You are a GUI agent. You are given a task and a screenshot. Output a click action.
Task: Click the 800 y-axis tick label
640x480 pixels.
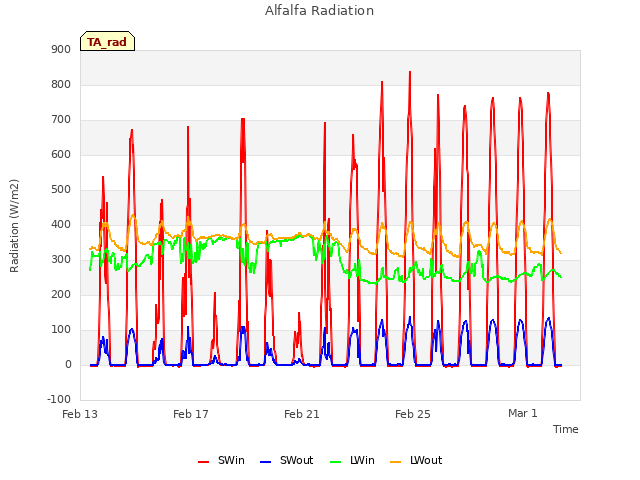61,84
